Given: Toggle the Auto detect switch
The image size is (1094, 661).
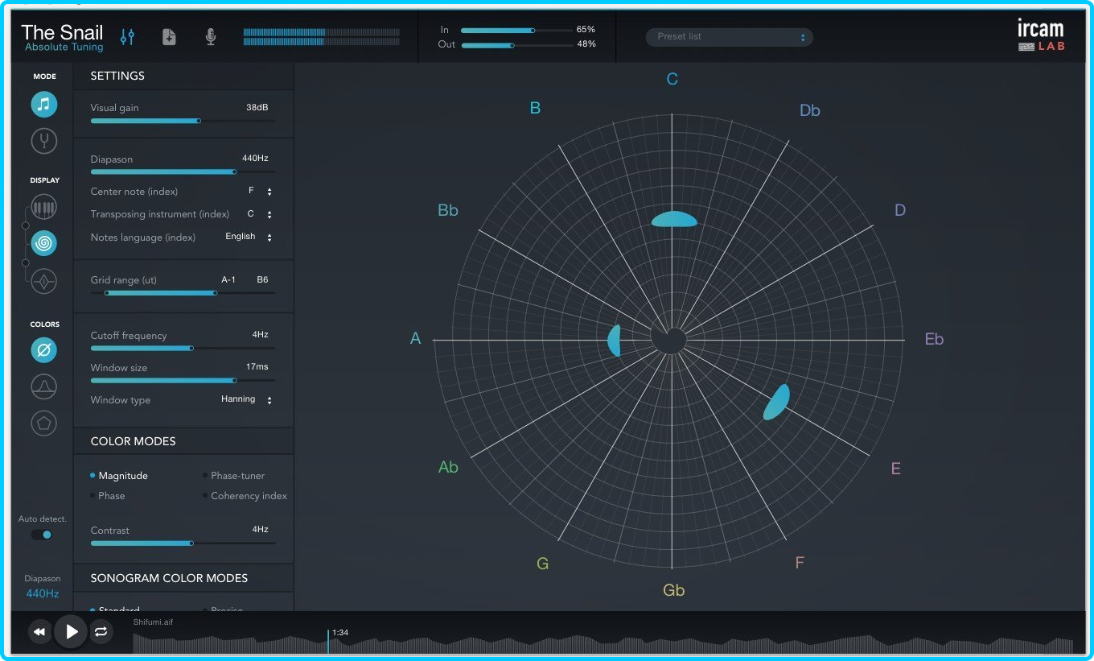Looking at the screenshot, I should pos(42,534).
